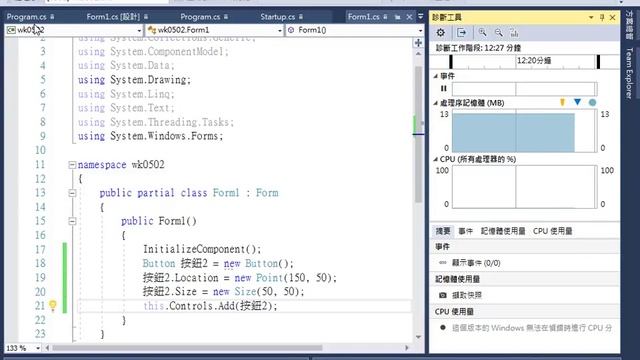Click the CPU usage graph area
The image size is (640, 360).
coord(524,187)
